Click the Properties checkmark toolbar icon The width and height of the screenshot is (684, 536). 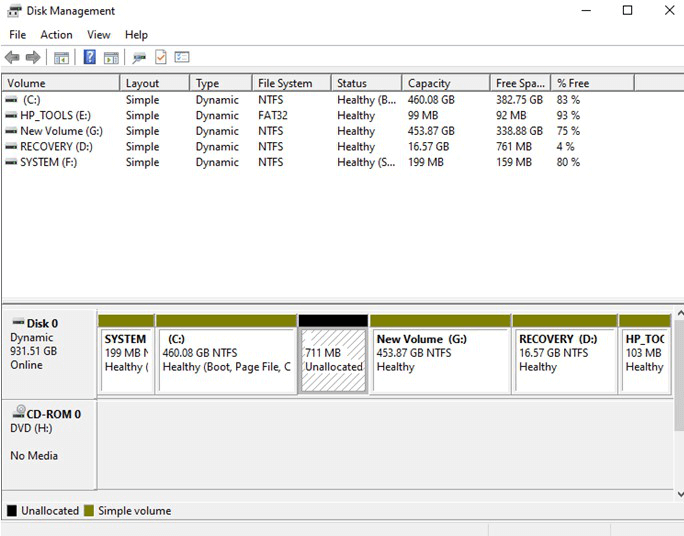pyautogui.click(x=161, y=57)
